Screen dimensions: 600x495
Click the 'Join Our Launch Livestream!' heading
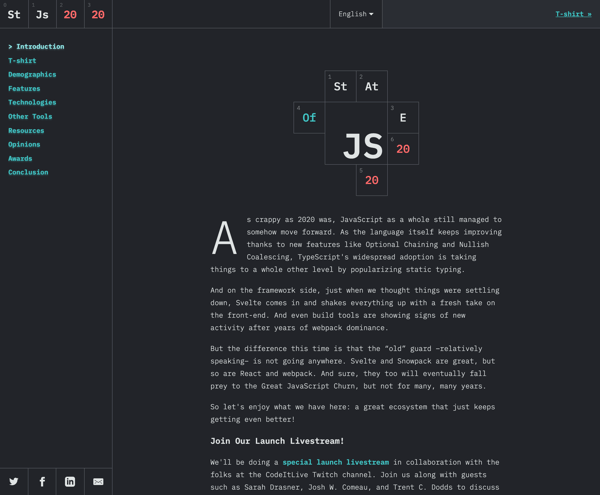[277, 441]
